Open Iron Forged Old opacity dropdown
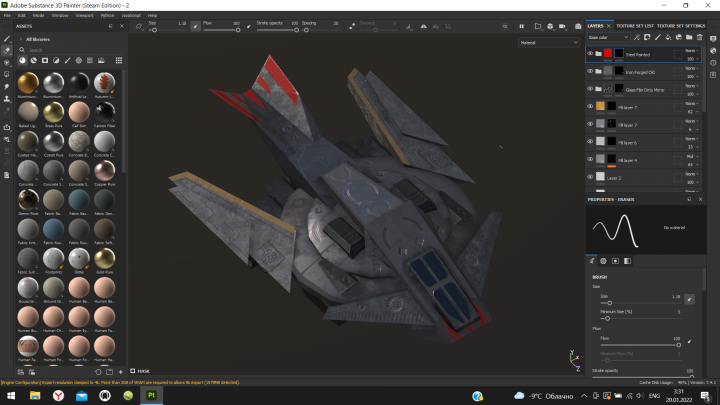Screen dimensions: 720x405 click(692, 76)
